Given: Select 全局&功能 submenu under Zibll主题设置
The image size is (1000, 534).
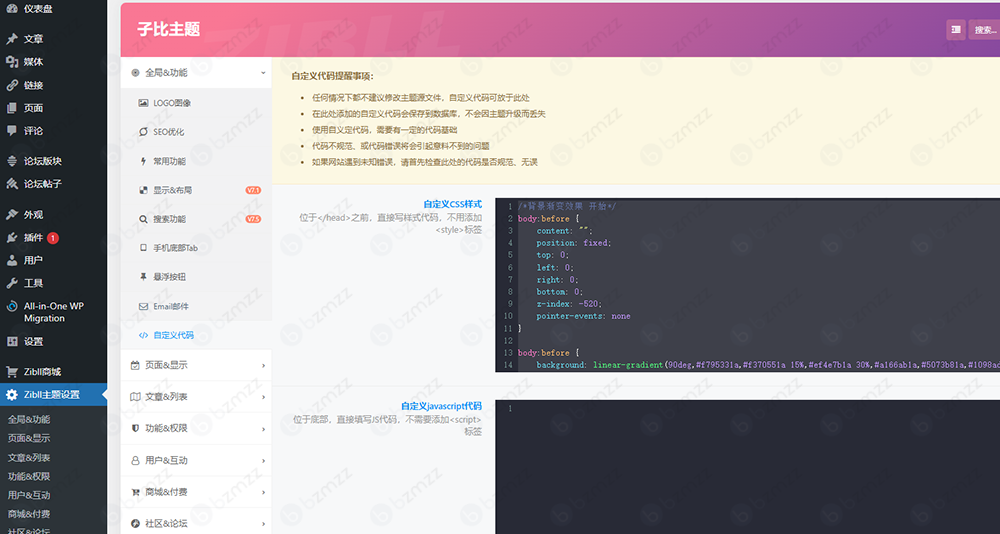Looking at the screenshot, I should click(x=29, y=419).
